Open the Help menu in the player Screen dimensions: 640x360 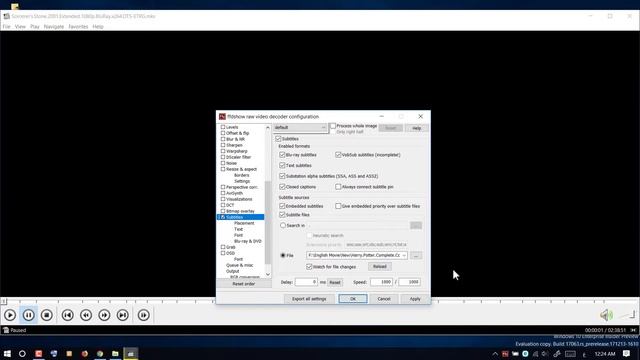98,27
